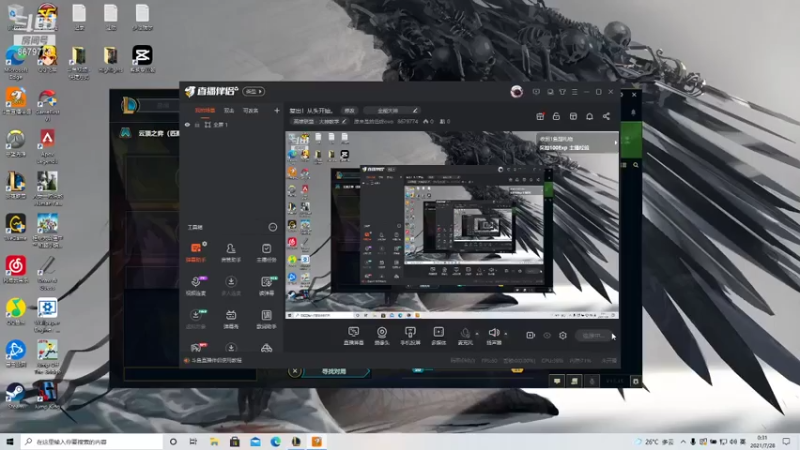Edit the 英雄联盟 category tag pencil
This screenshot has height=450, width=800.
[x=344, y=122]
